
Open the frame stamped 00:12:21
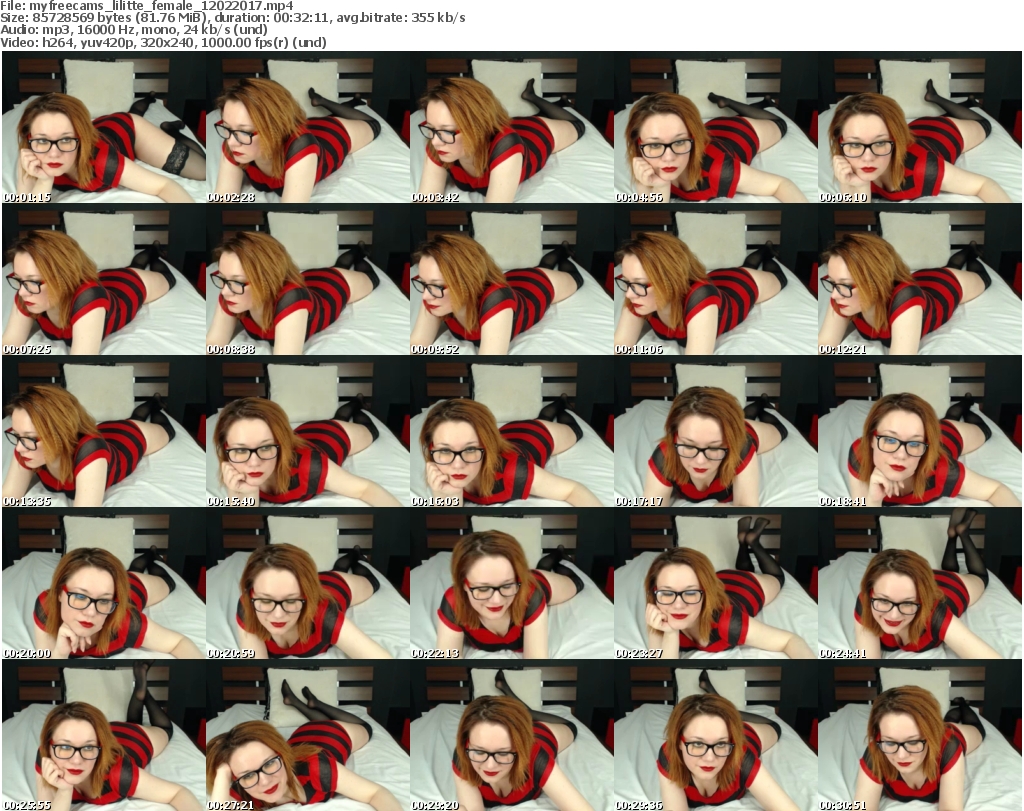(920, 279)
